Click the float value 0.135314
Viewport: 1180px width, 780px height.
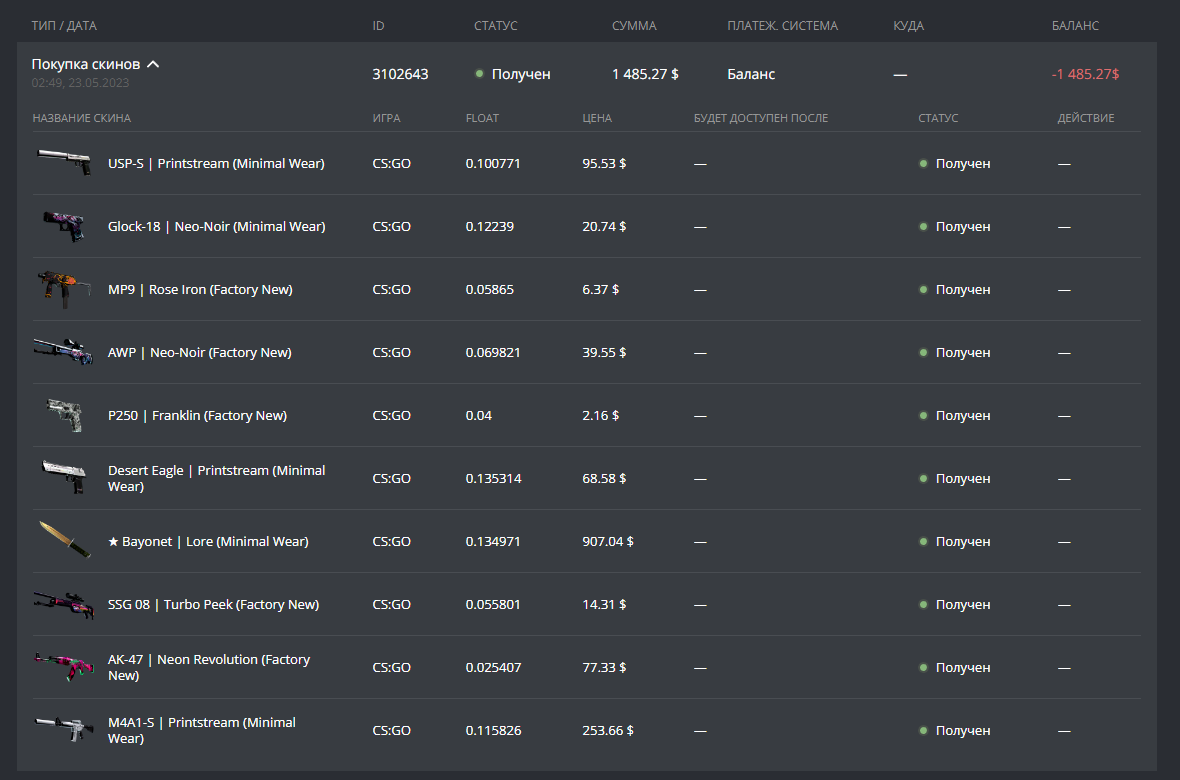click(494, 479)
